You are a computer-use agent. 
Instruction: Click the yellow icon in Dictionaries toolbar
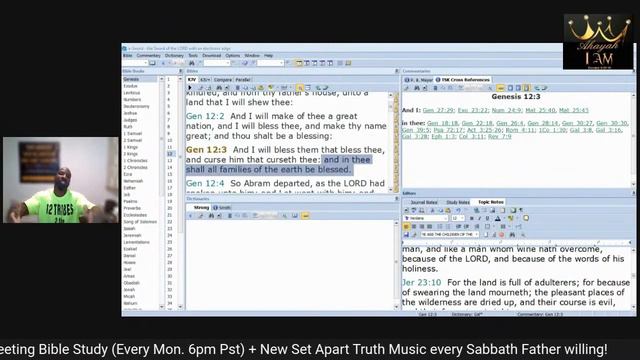click(x=305, y=216)
